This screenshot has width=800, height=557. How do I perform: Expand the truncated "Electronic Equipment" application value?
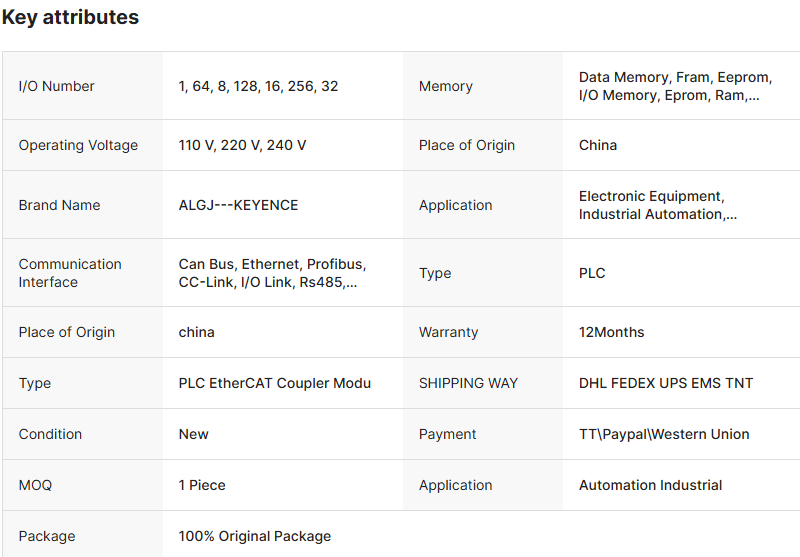(x=658, y=205)
